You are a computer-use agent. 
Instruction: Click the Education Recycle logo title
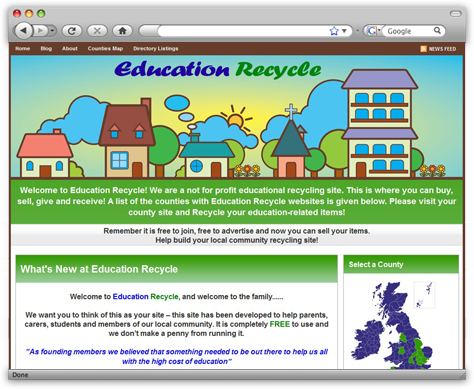click(x=218, y=69)
